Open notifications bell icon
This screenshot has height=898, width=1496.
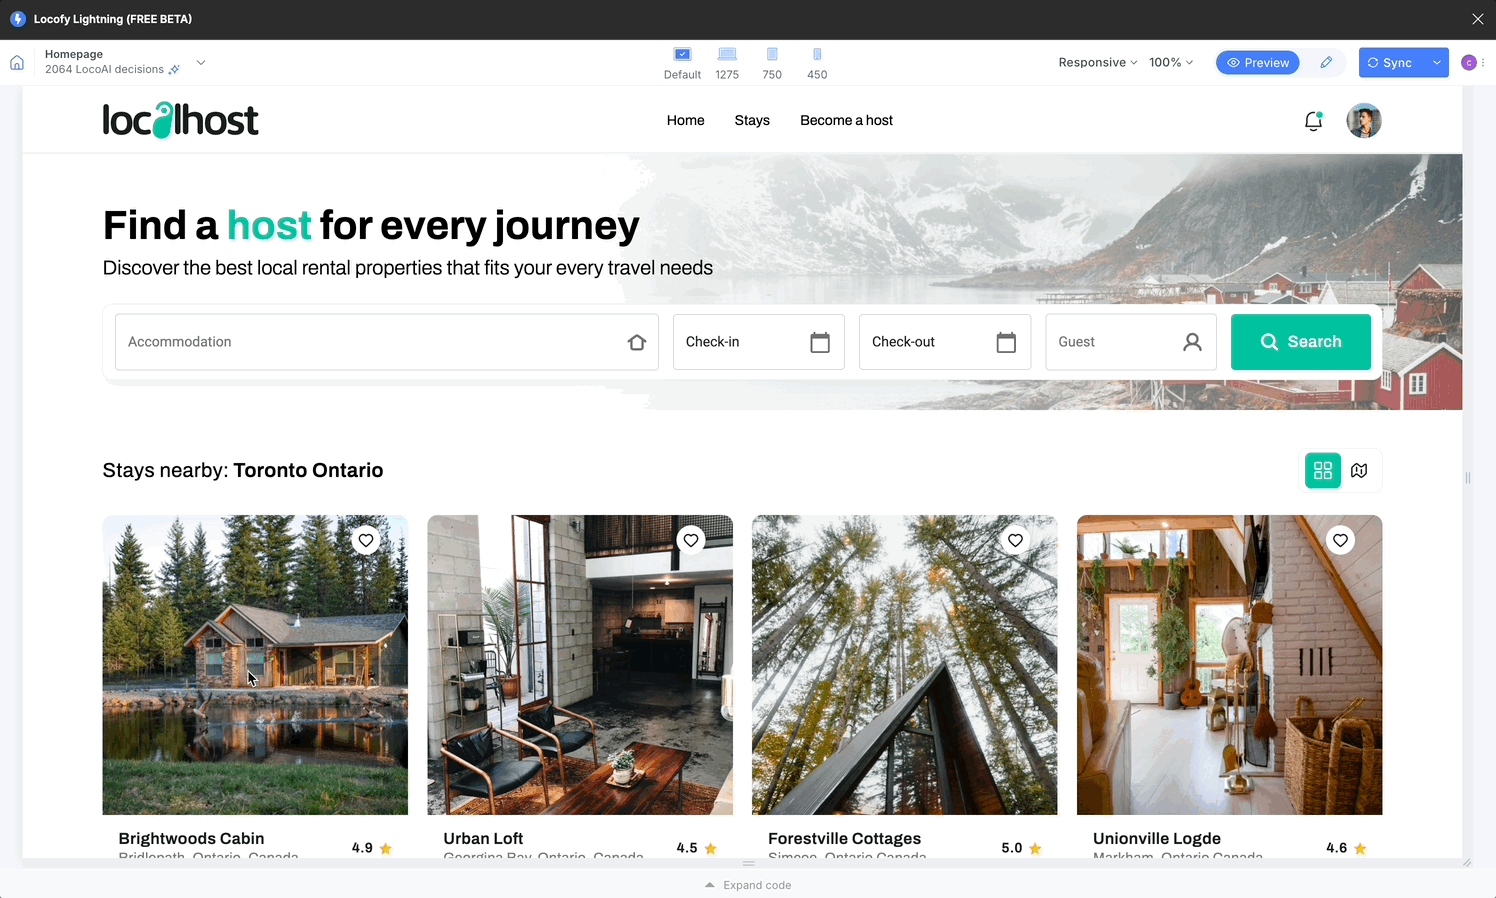click(x=1313, y=121)
